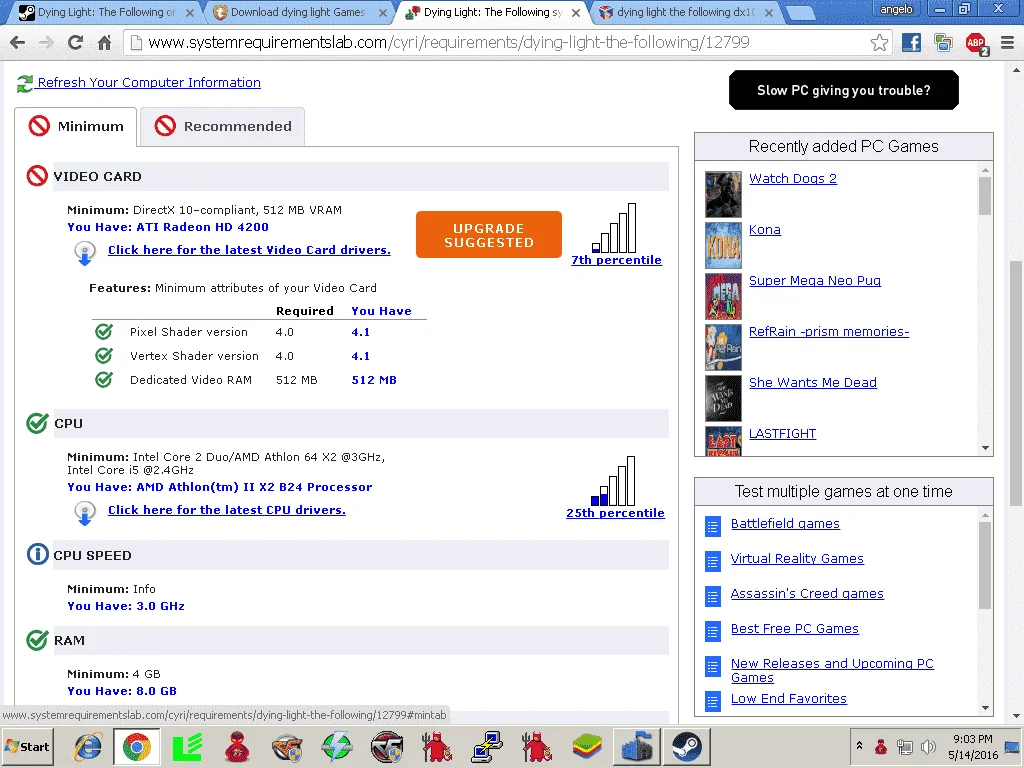Click the Battlefield games list icon
1024x768 pixels.
coord(713,526)
